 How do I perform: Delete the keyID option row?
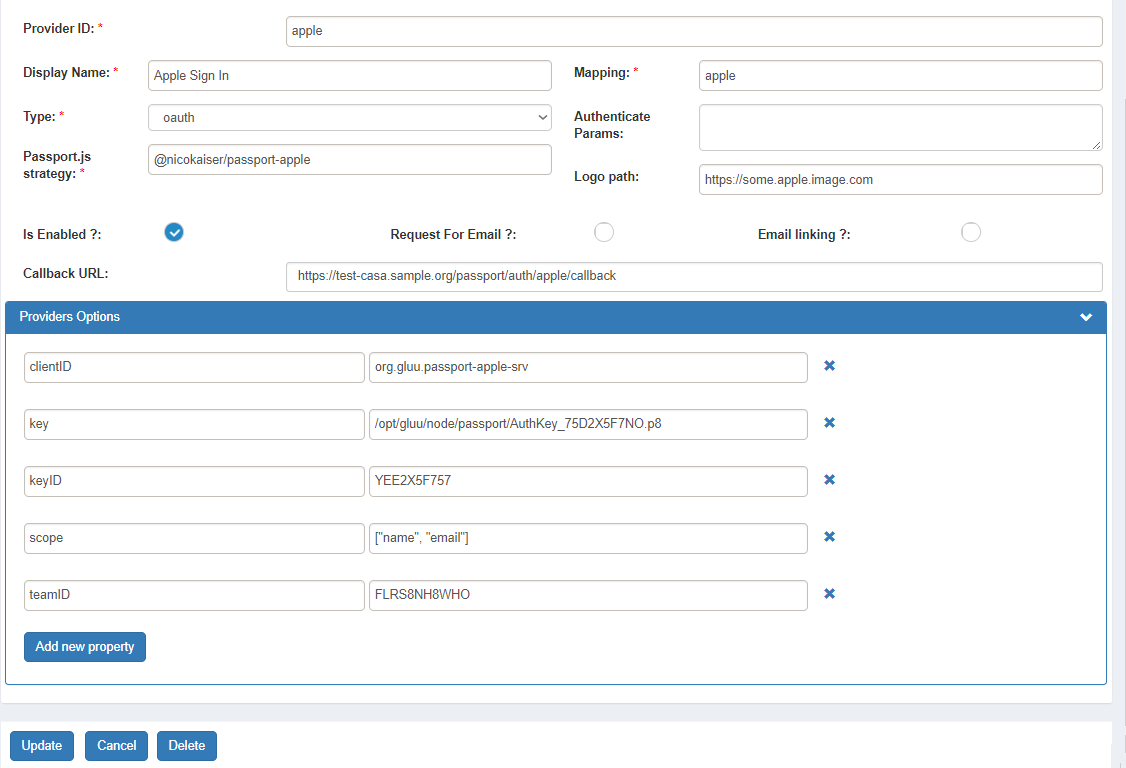(829, 480)
